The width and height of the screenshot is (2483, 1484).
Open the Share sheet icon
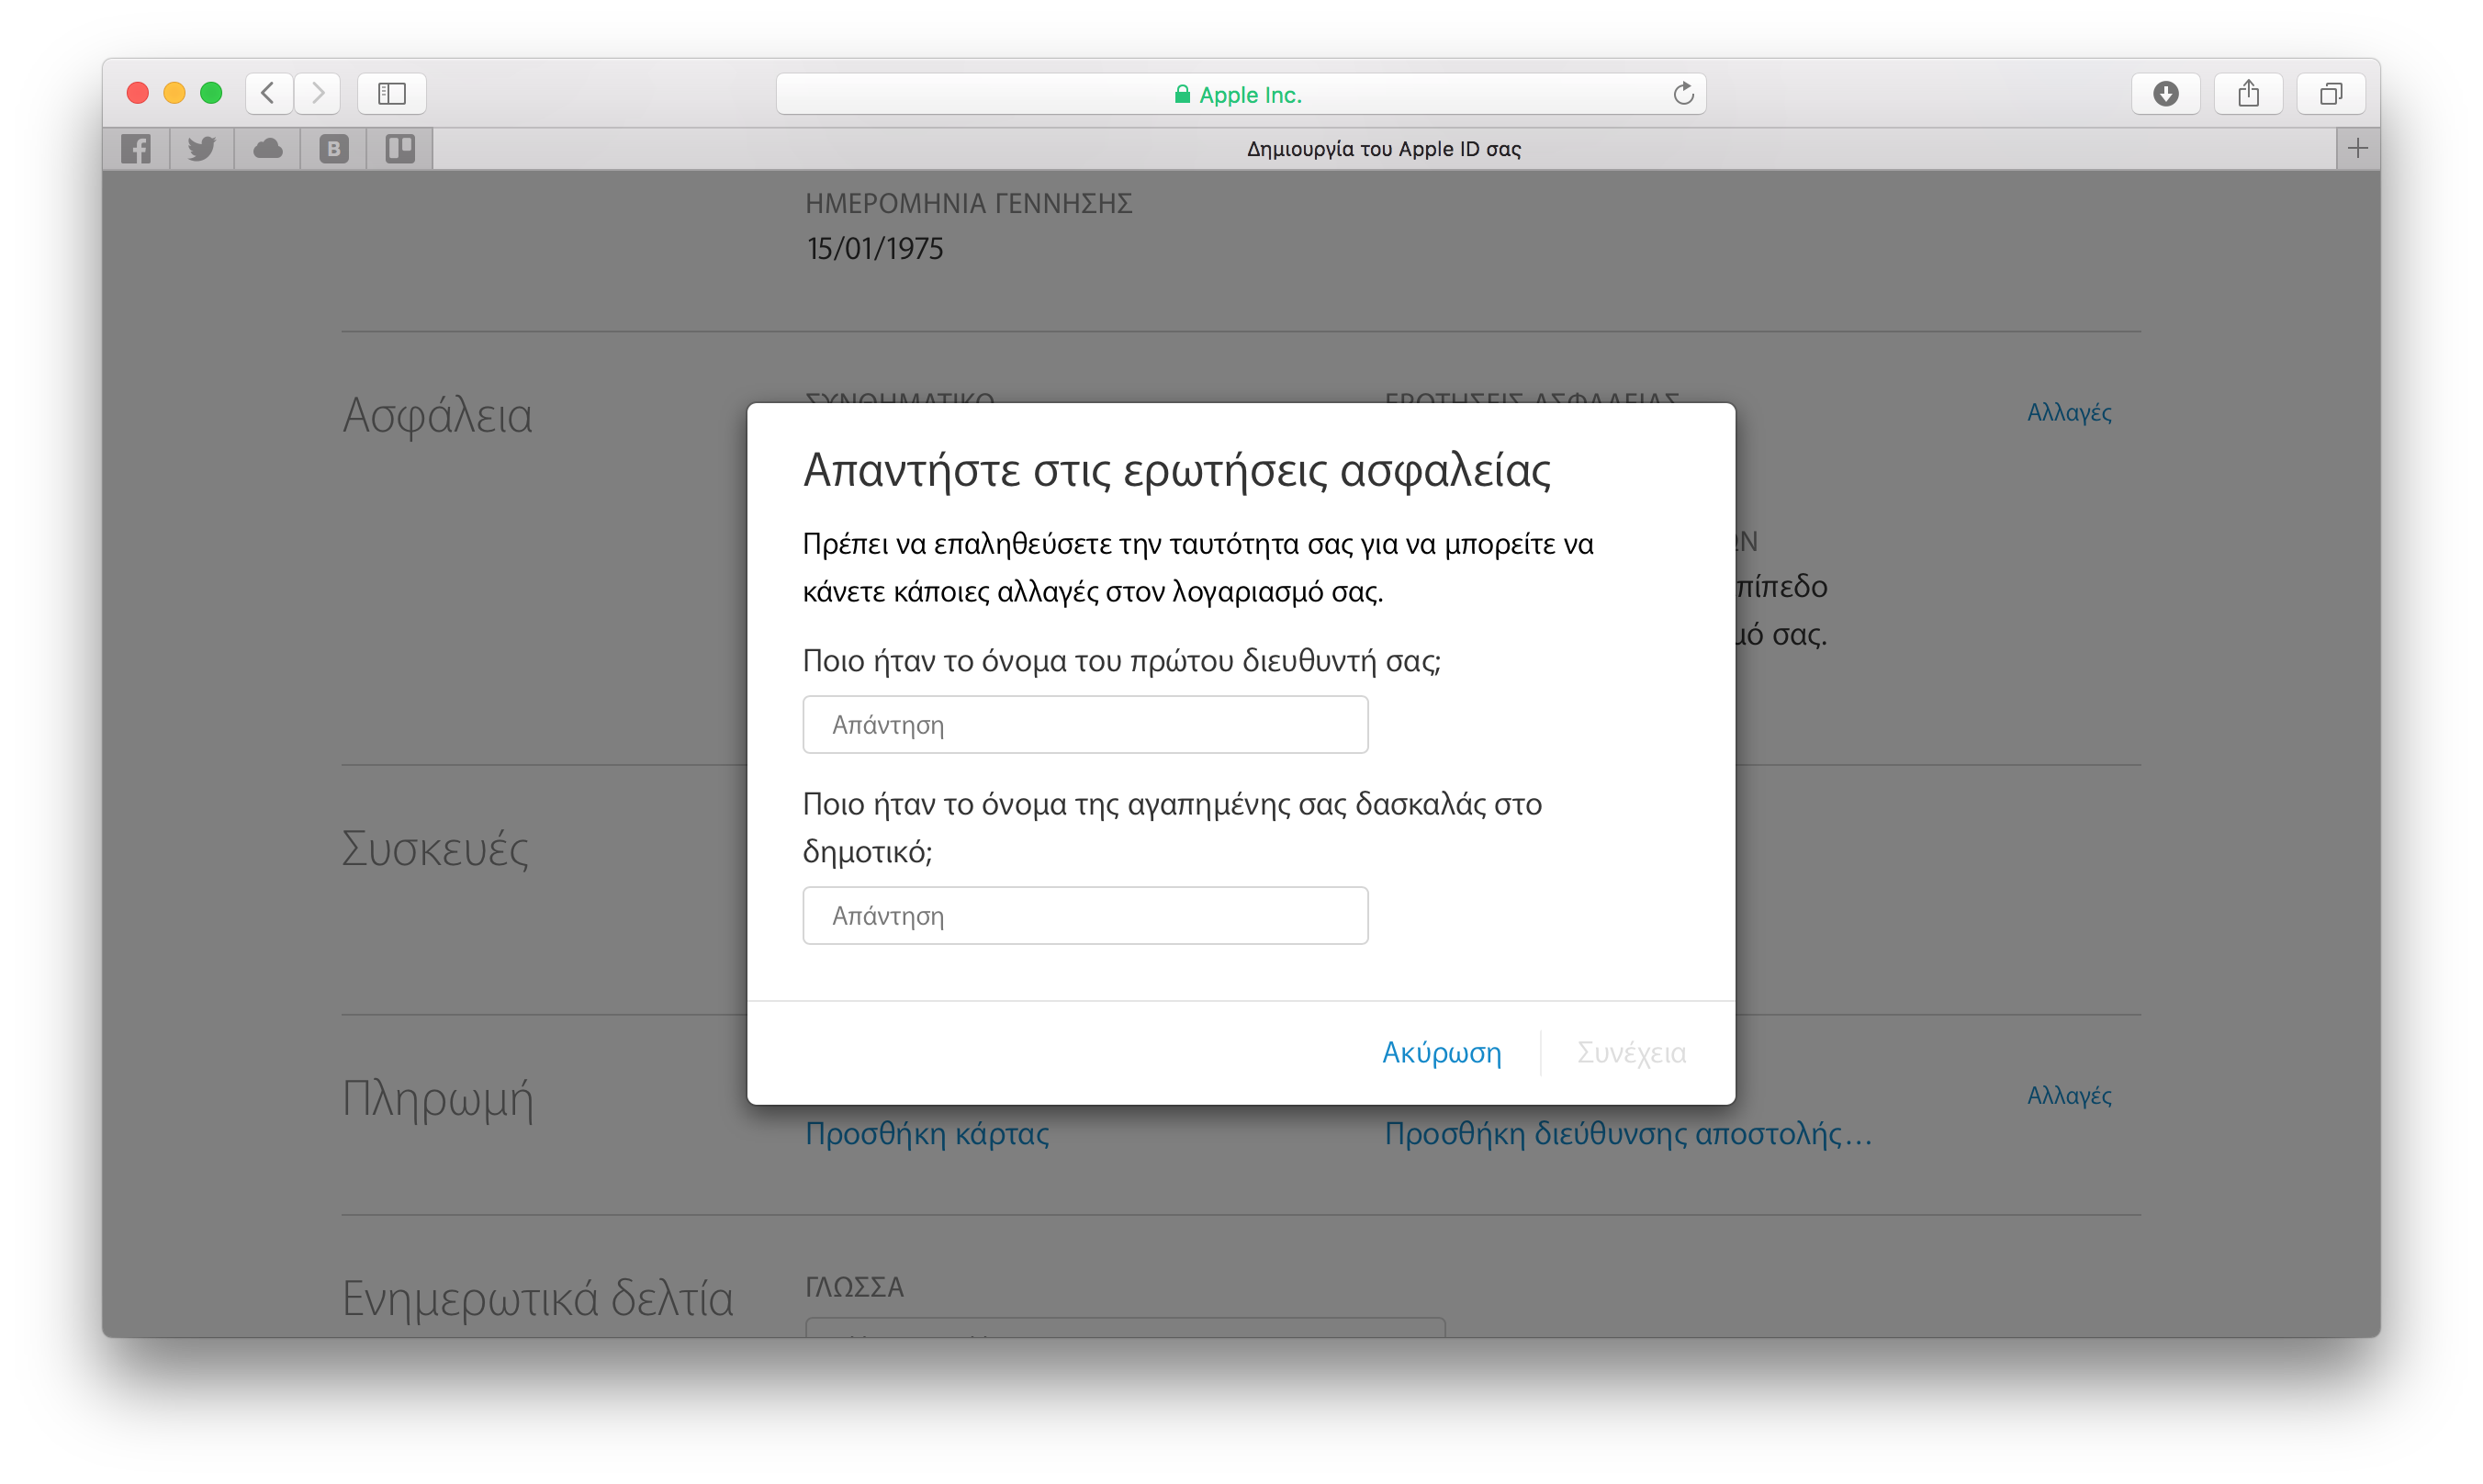2248,93
